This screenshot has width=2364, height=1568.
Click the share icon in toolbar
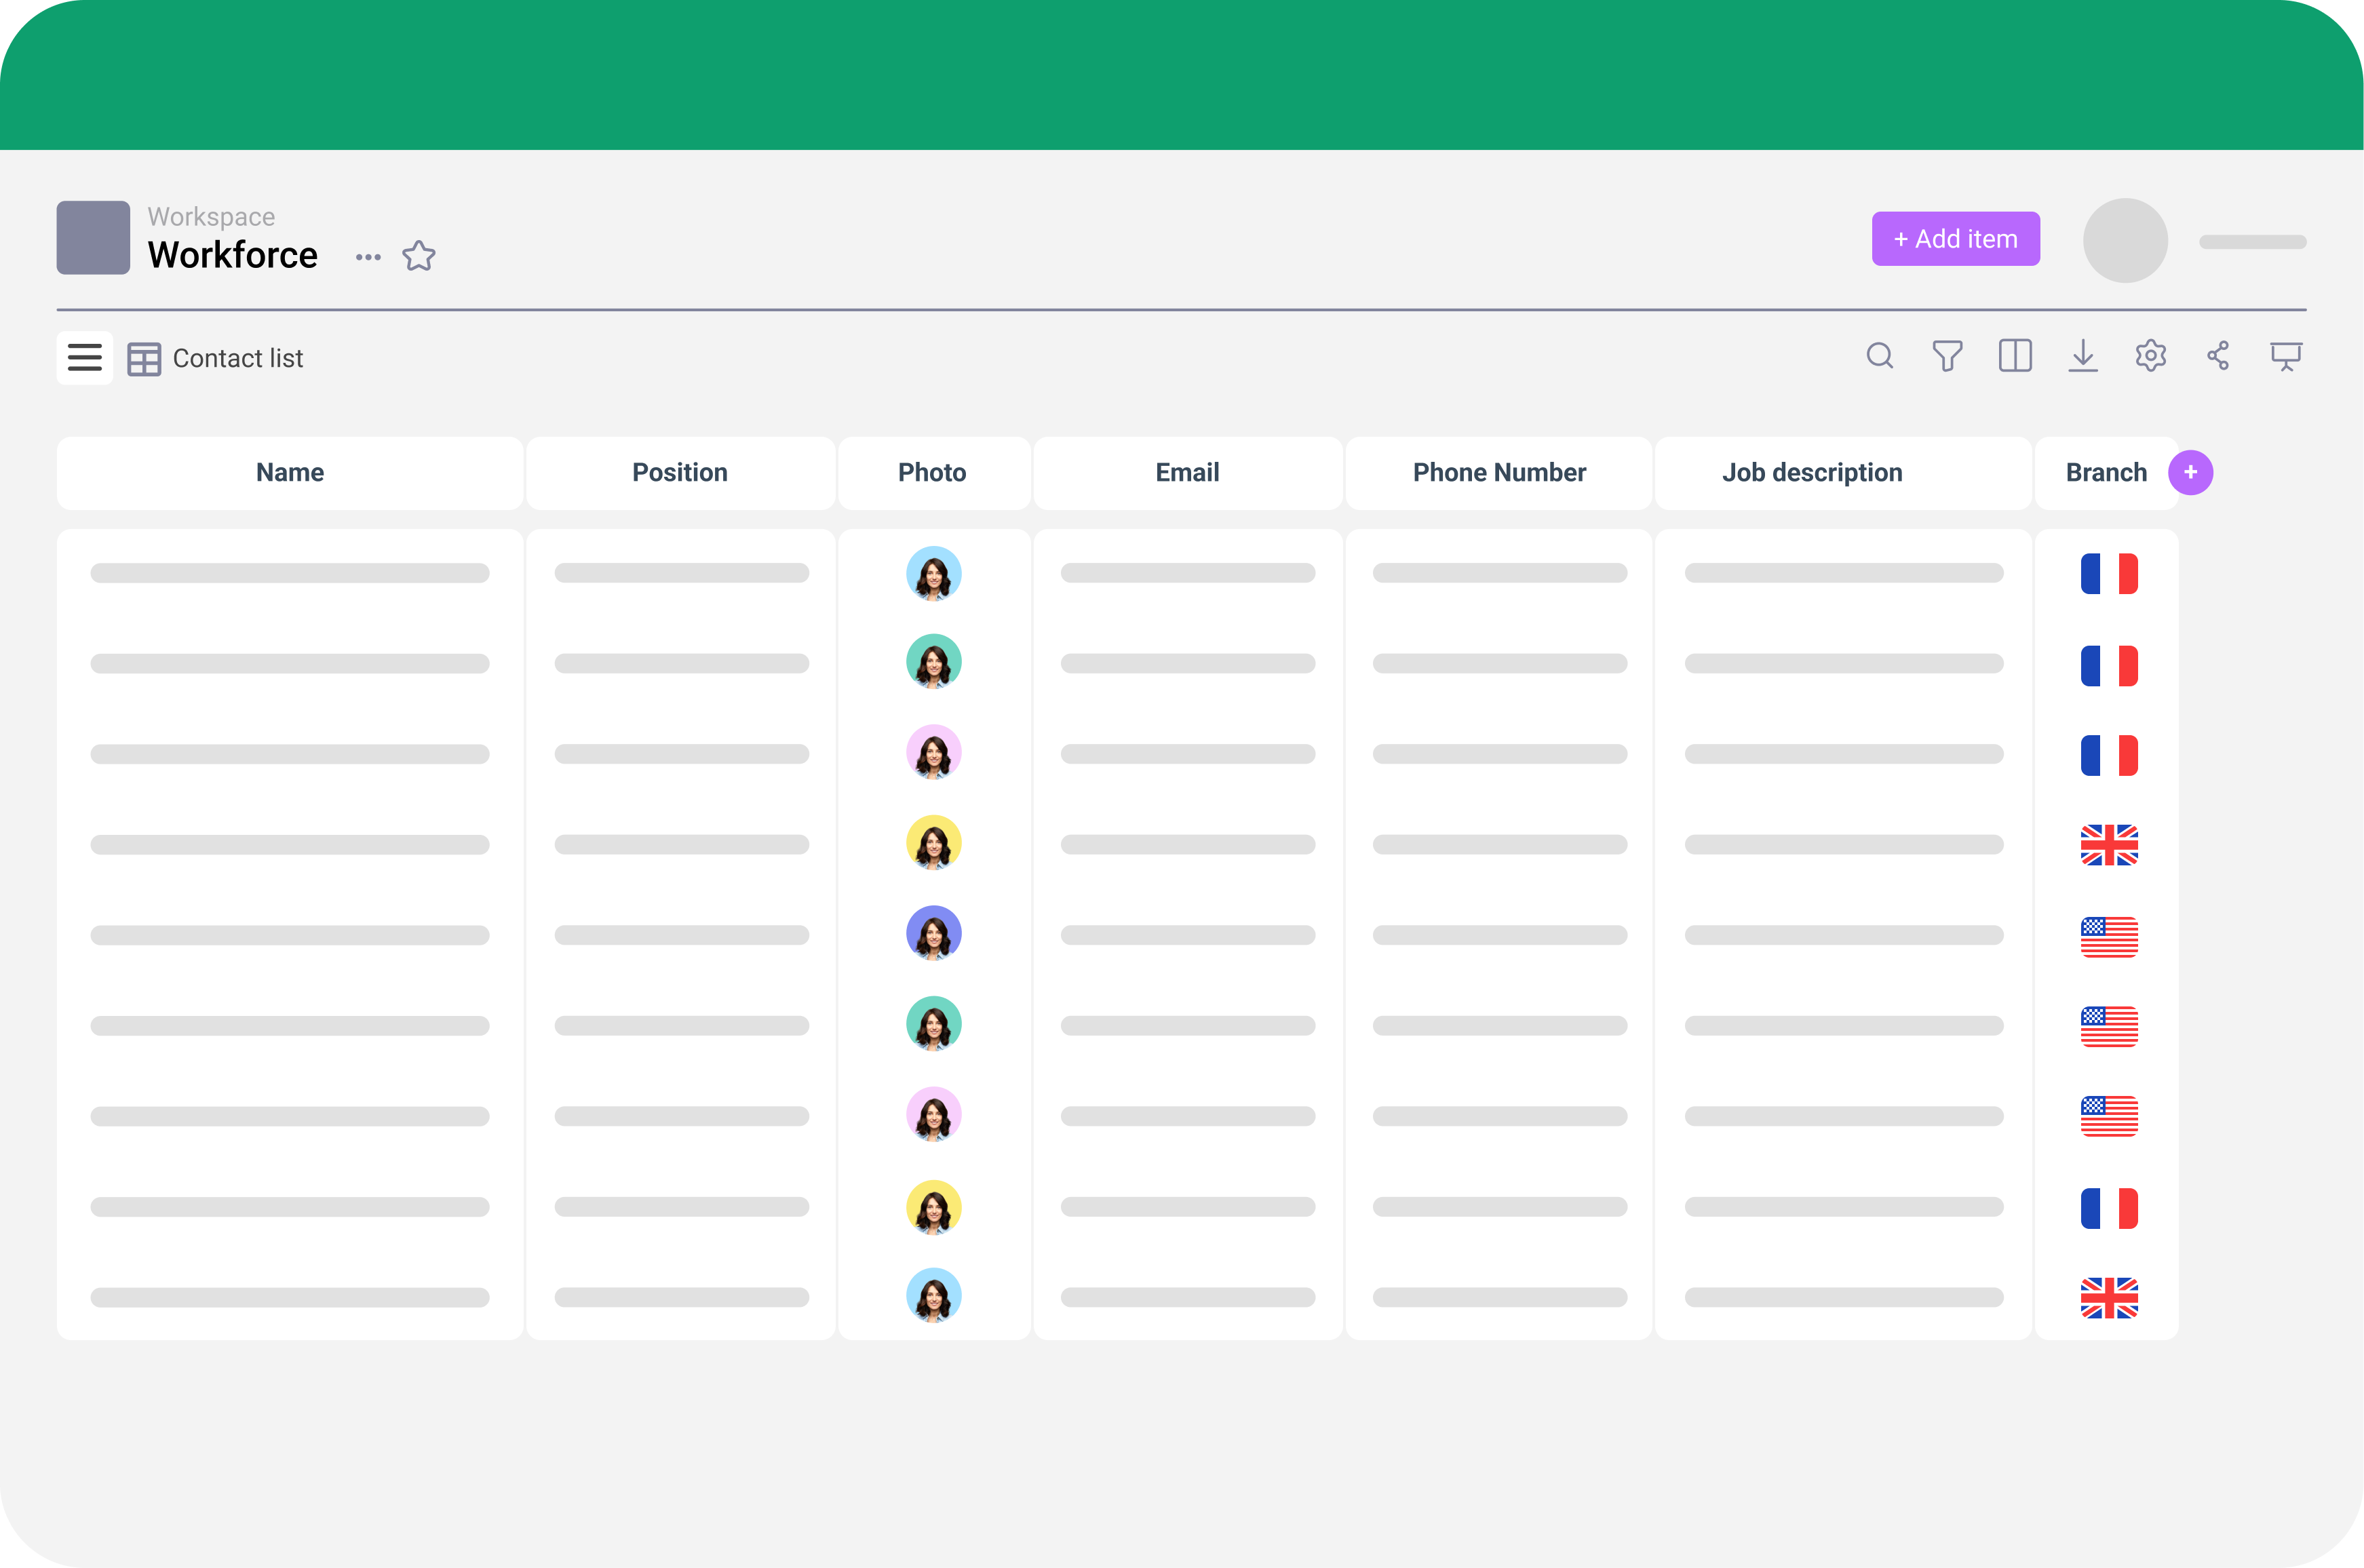pyautogui.click(x=2218, y=356)
